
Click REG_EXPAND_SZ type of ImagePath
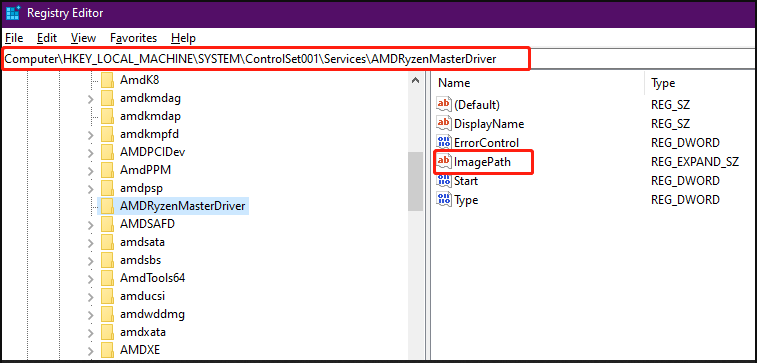click(x=695, y=162)
